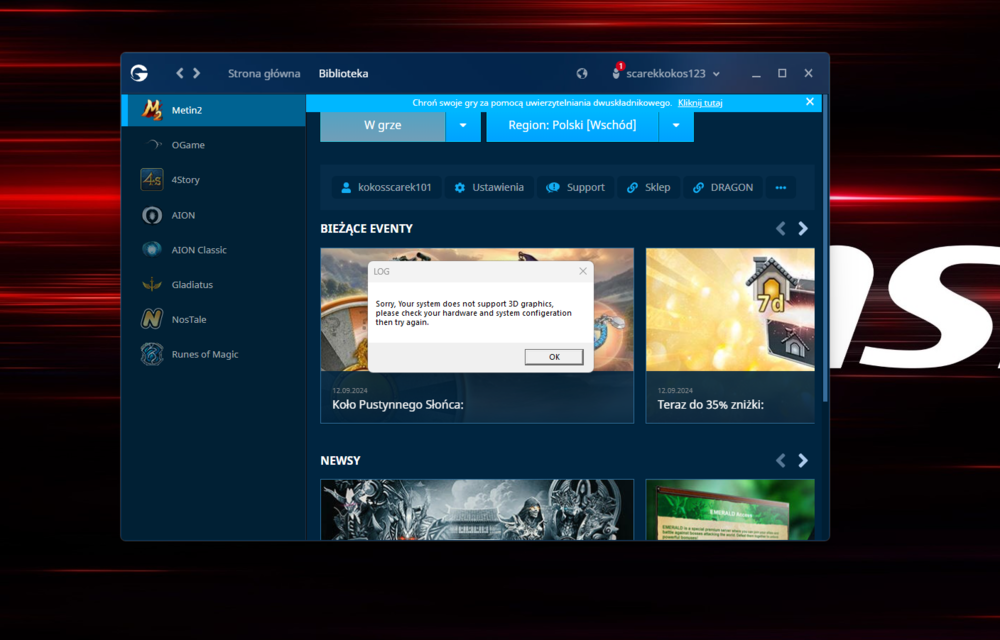
Task: Open the Sklep shop link
Action: (x=649, y=187)
